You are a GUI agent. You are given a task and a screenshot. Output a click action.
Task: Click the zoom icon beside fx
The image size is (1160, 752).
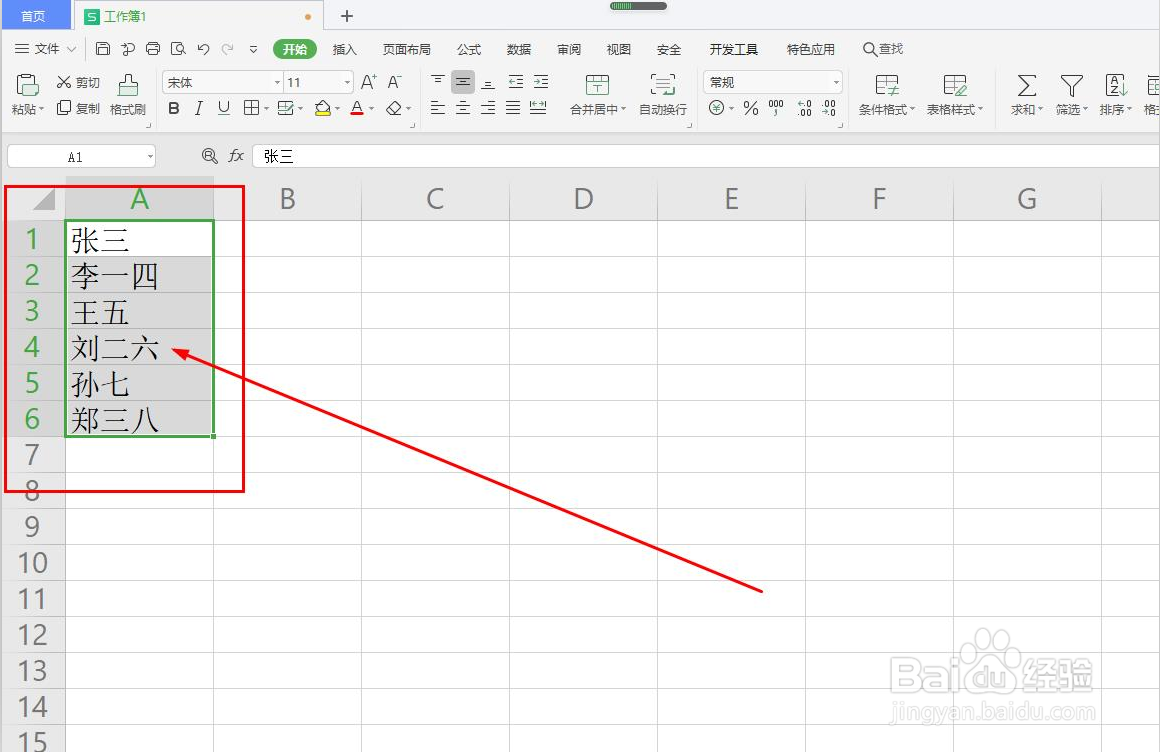209,155
